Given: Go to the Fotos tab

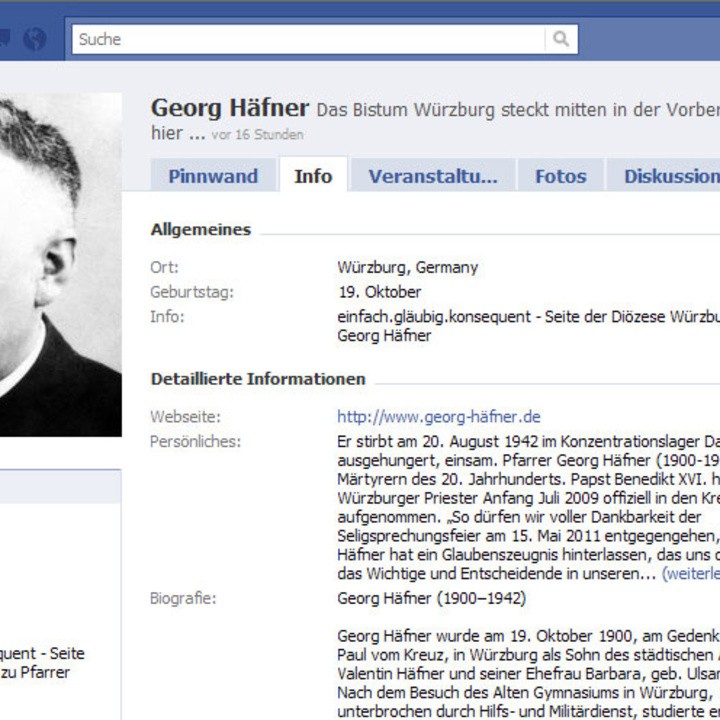Looking at the screenshot, I should 561,176.
